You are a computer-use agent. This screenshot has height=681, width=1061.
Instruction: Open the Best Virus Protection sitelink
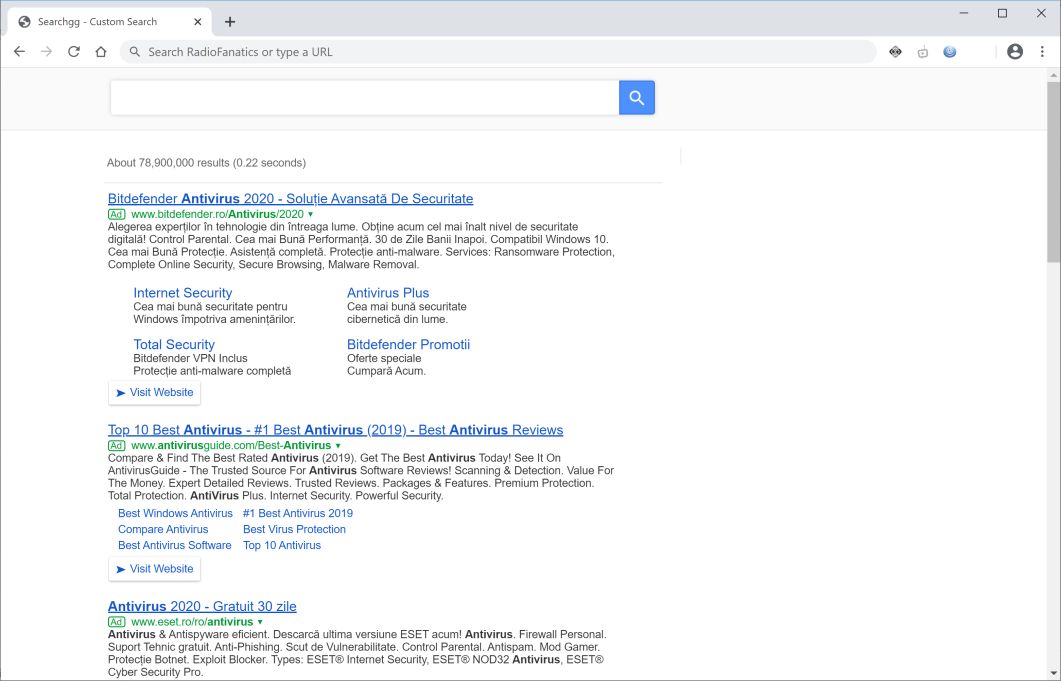(x=294, y=529)
